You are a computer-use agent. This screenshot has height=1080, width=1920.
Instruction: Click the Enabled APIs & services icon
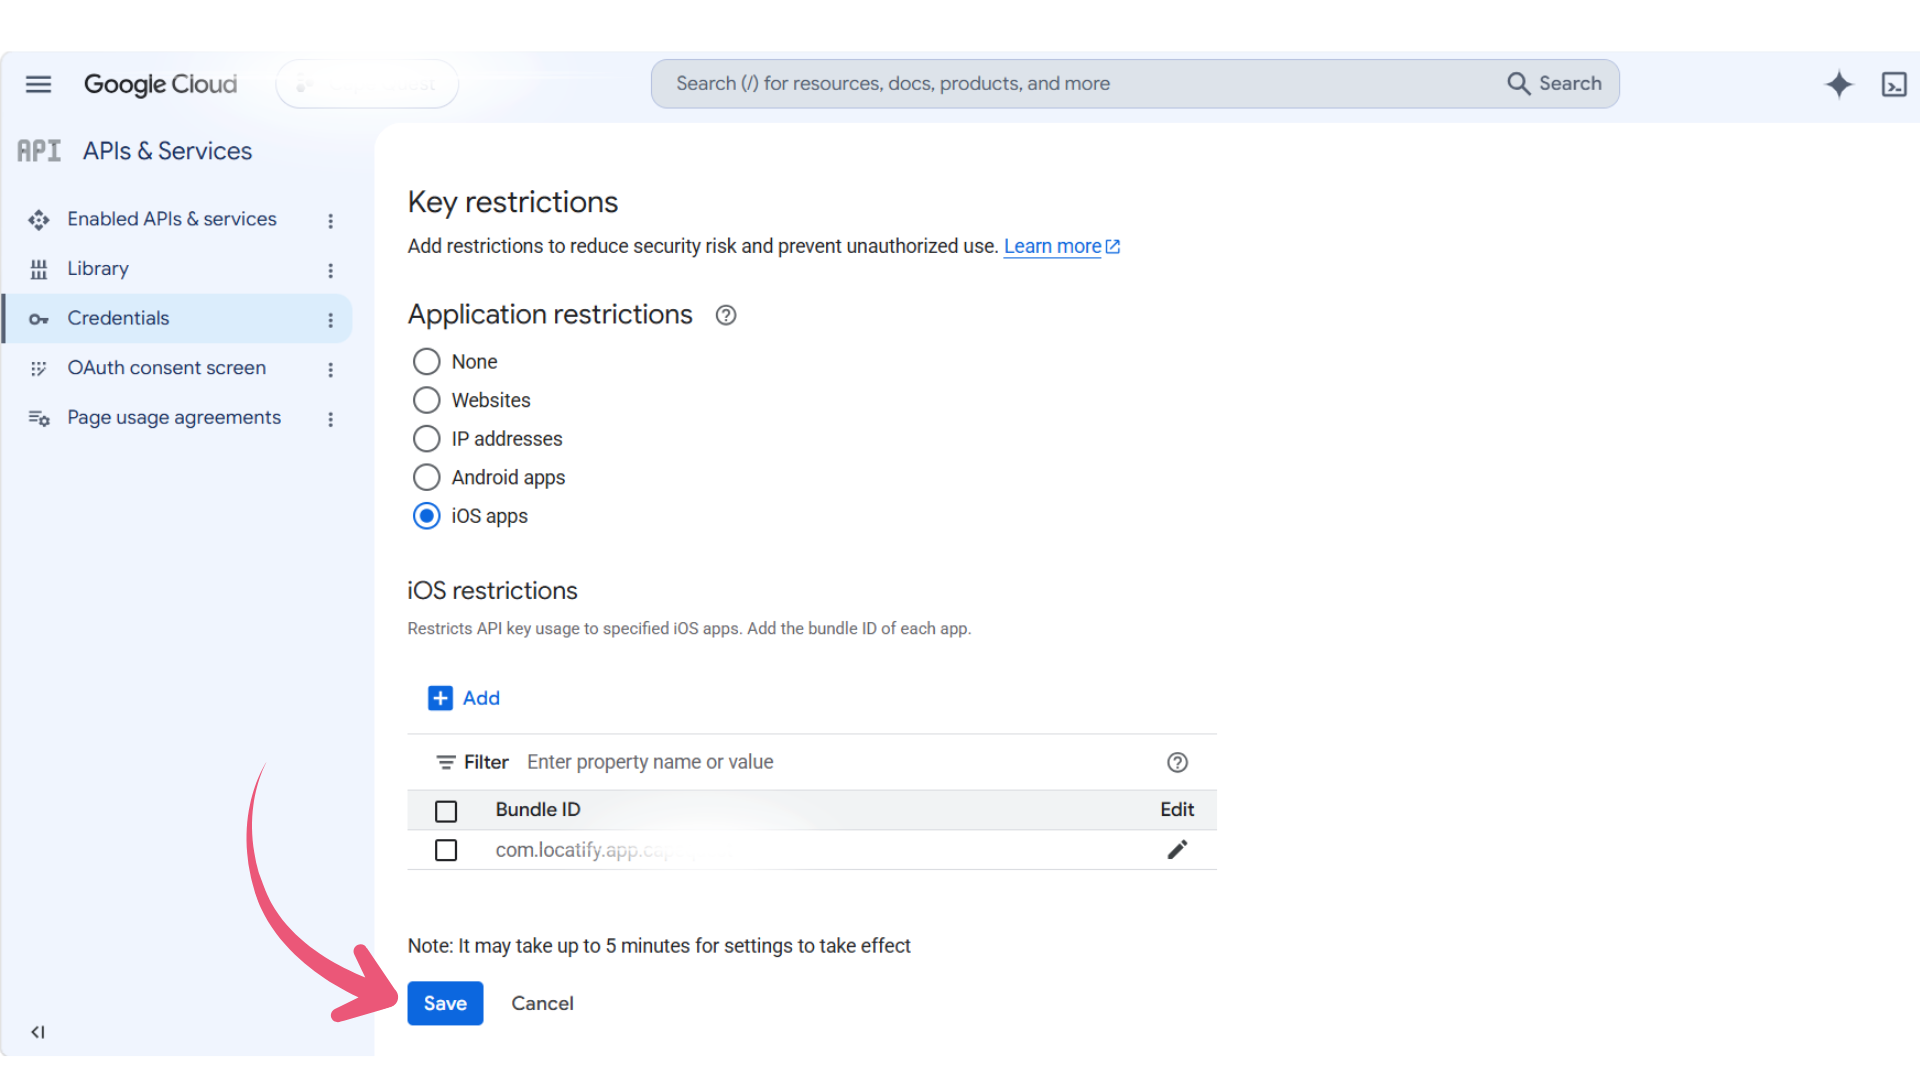point(39,220)
